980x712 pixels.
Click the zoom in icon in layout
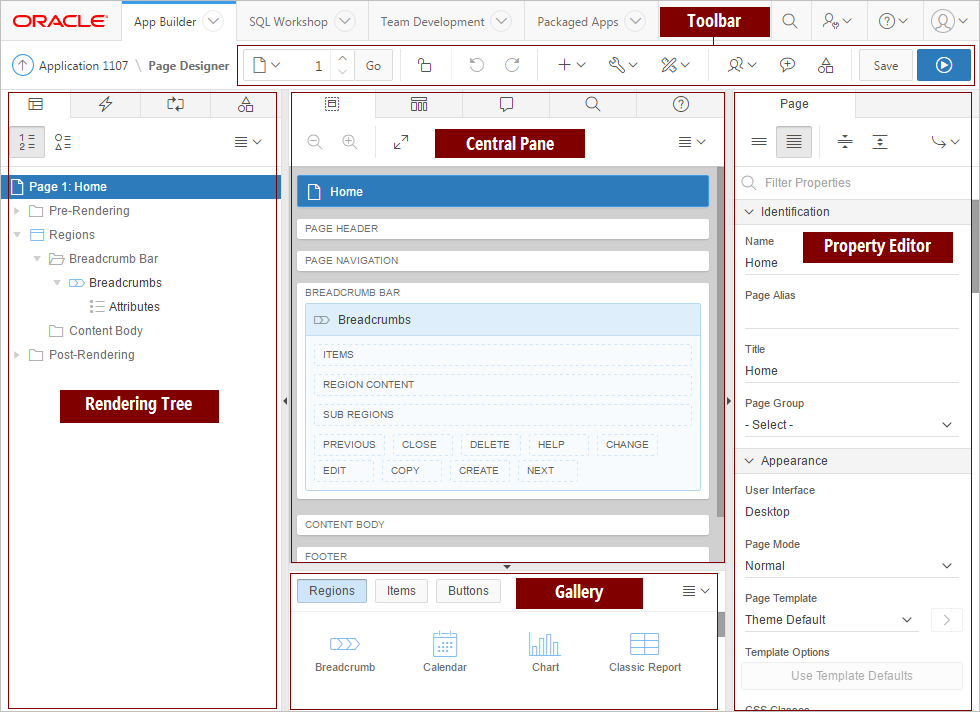pyautogui.click(x=350, y=142)
